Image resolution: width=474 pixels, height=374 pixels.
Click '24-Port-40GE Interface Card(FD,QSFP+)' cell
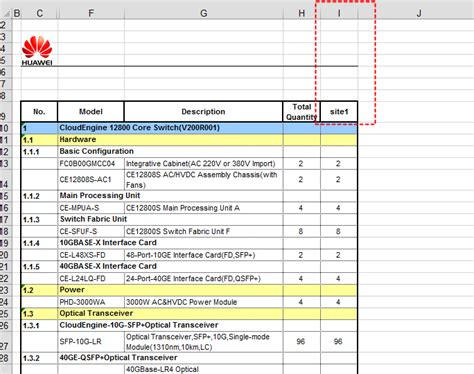click(x=204, y=279)
